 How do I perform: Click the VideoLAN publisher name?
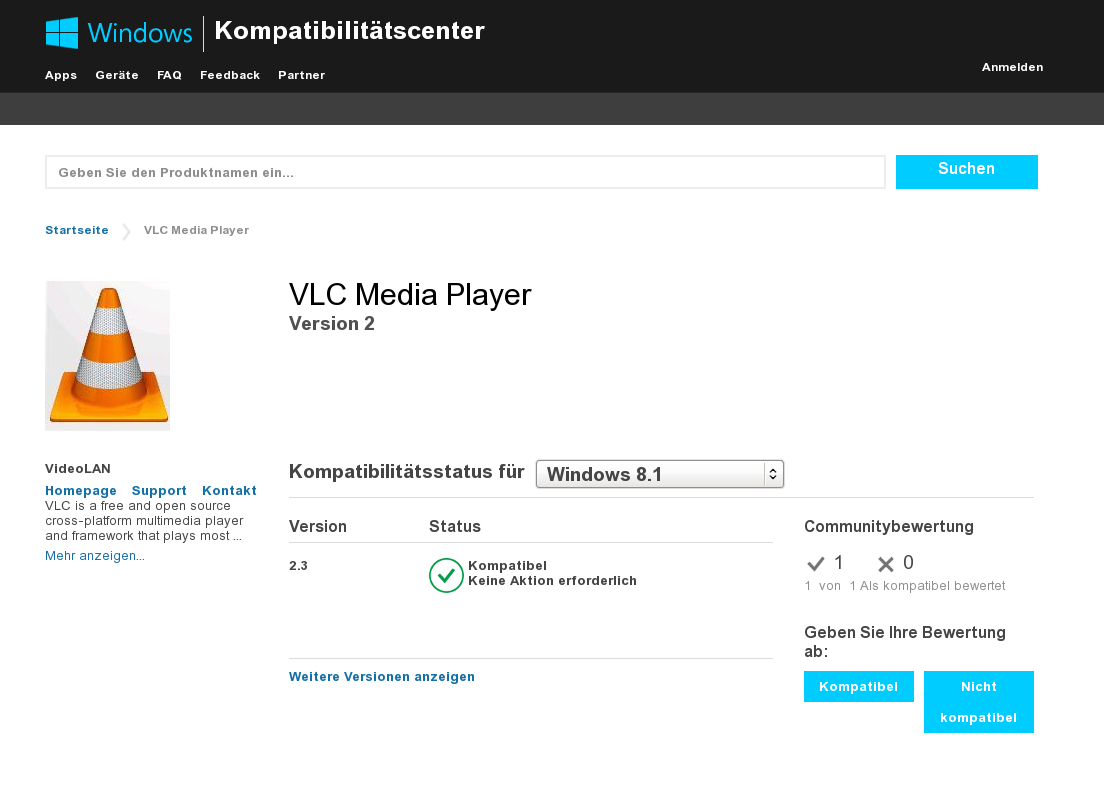pos(78,469)
